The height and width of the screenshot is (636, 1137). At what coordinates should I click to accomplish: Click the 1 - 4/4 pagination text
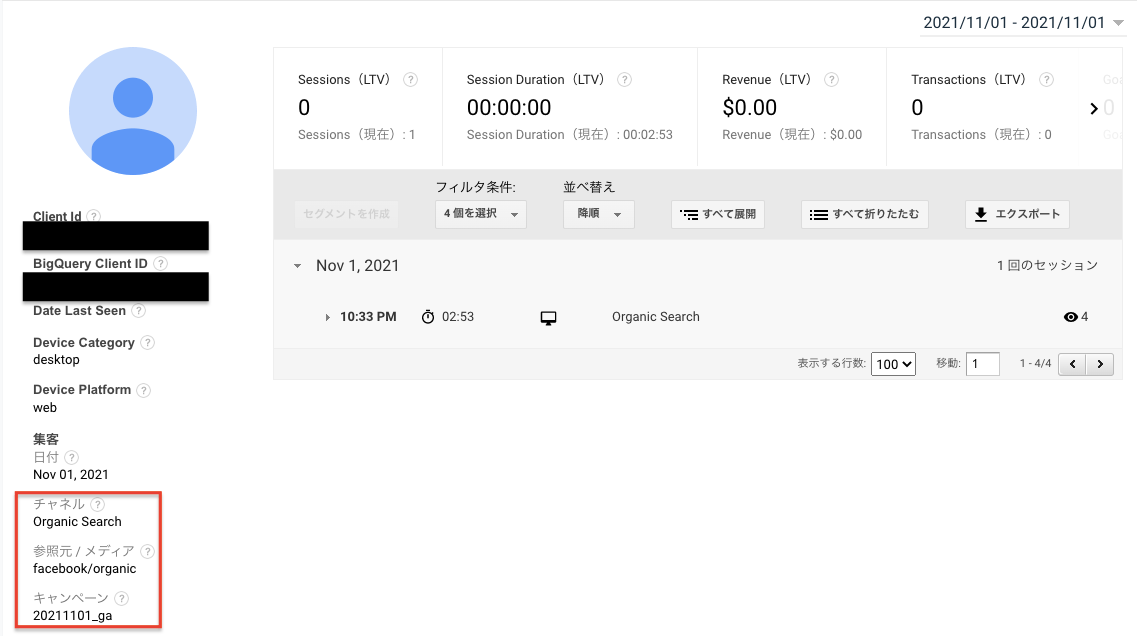1035,363
